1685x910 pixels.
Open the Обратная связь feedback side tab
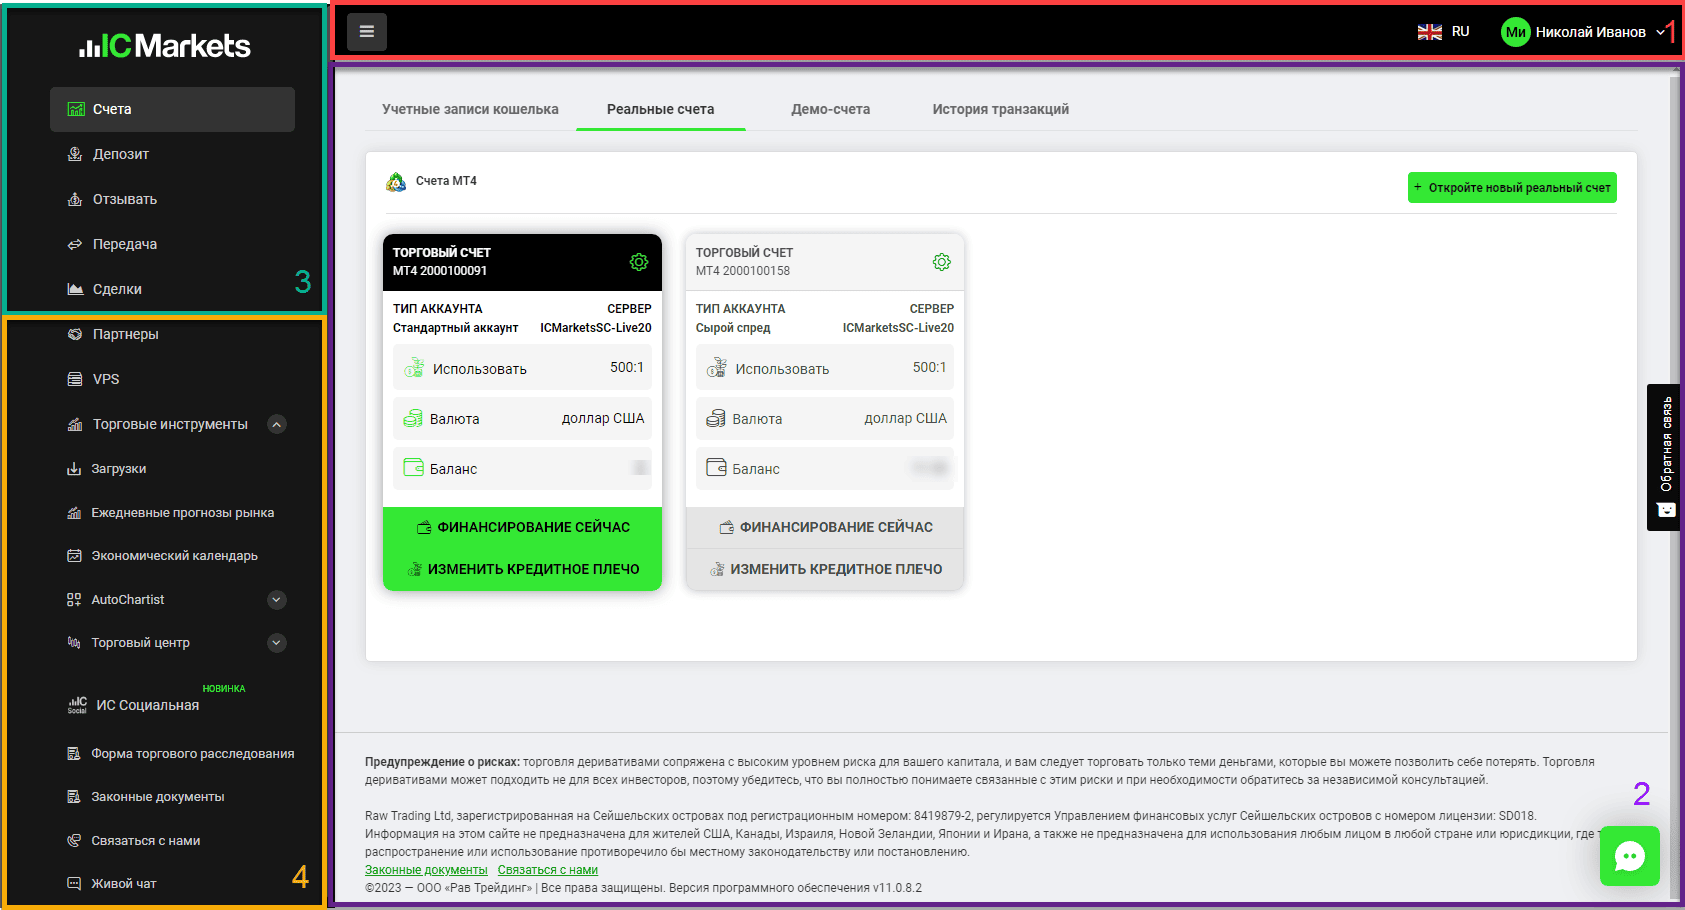[1665, 457]
